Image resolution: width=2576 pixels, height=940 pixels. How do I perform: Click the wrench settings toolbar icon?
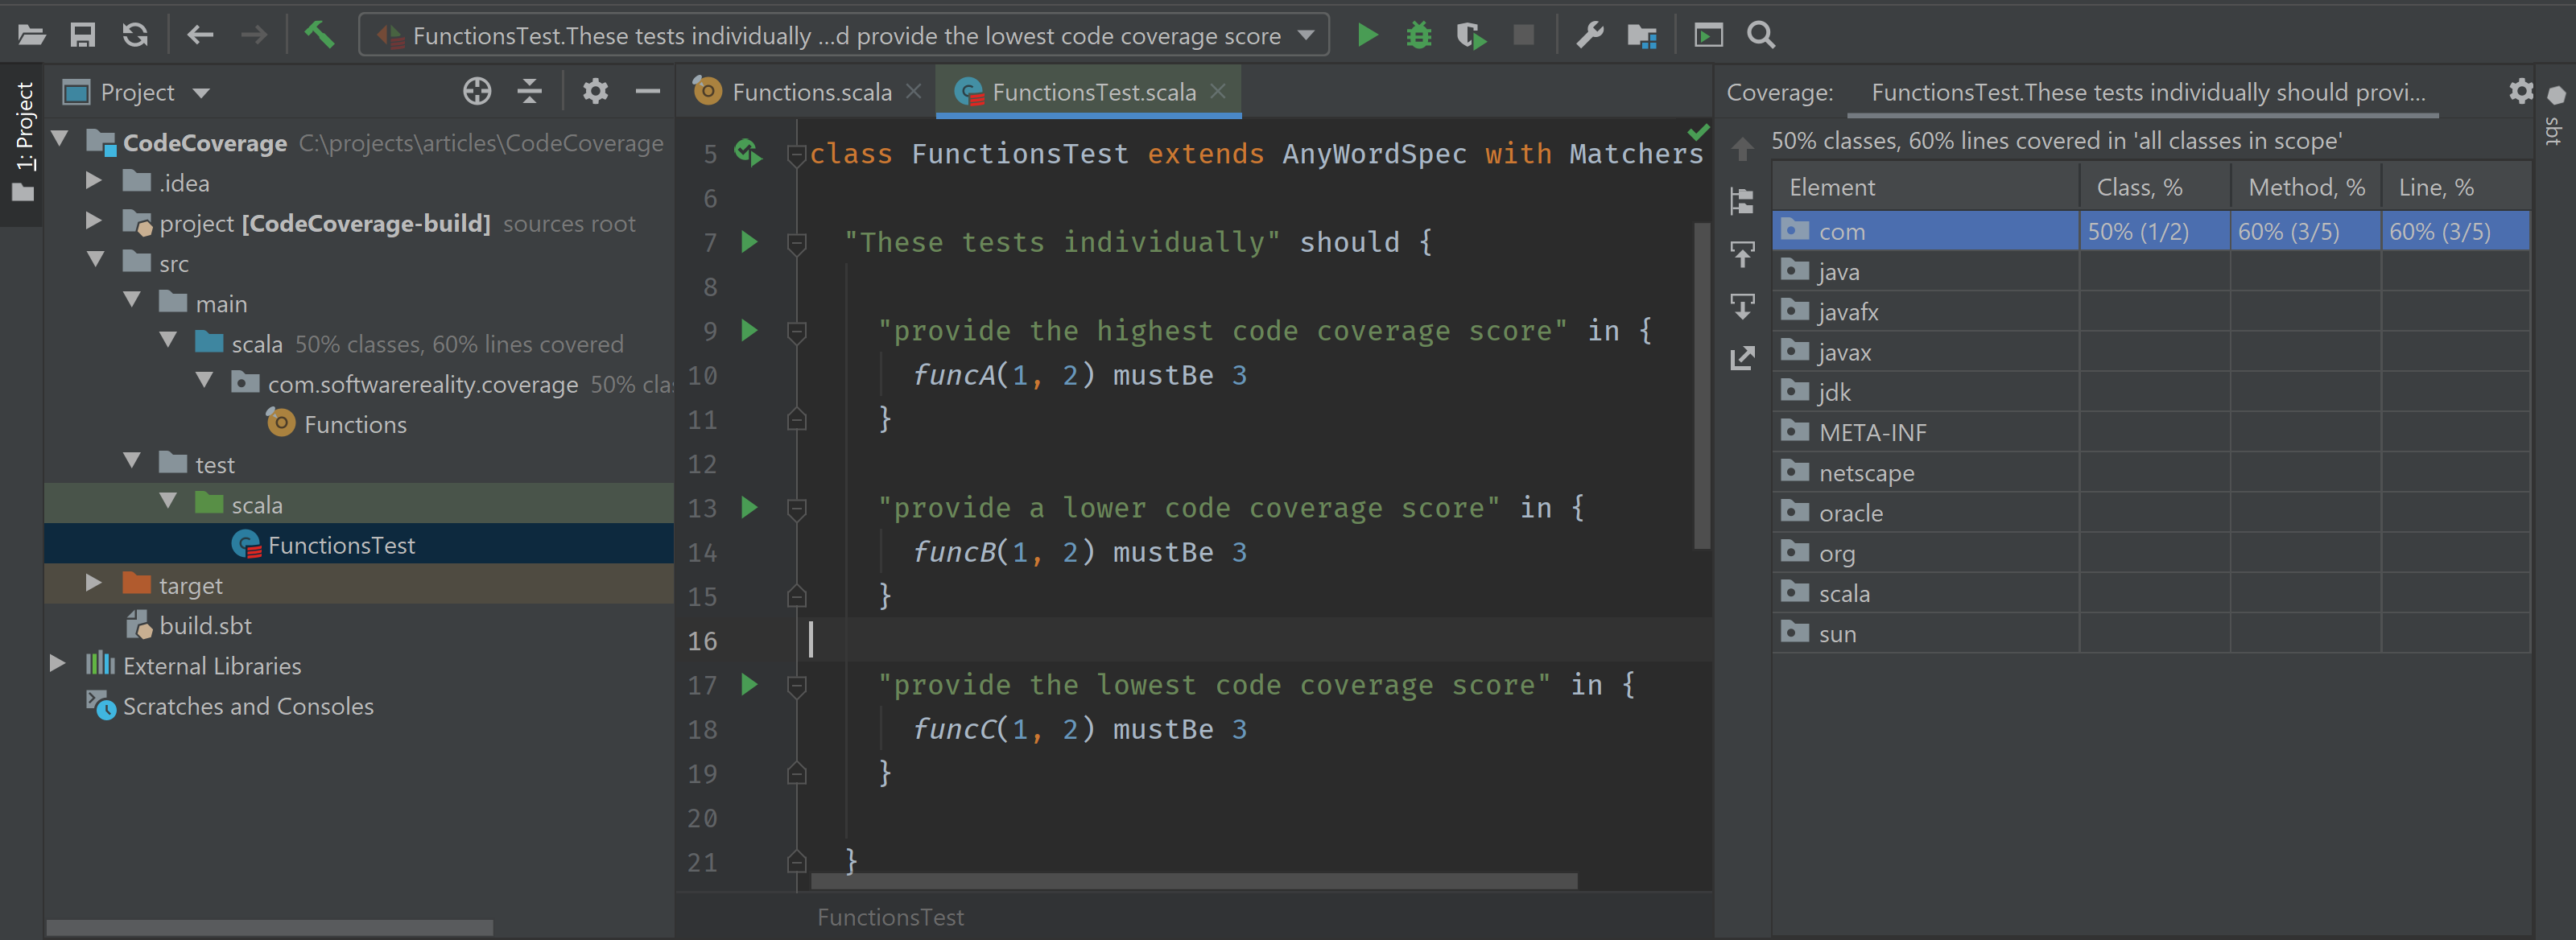[1590, 35]
